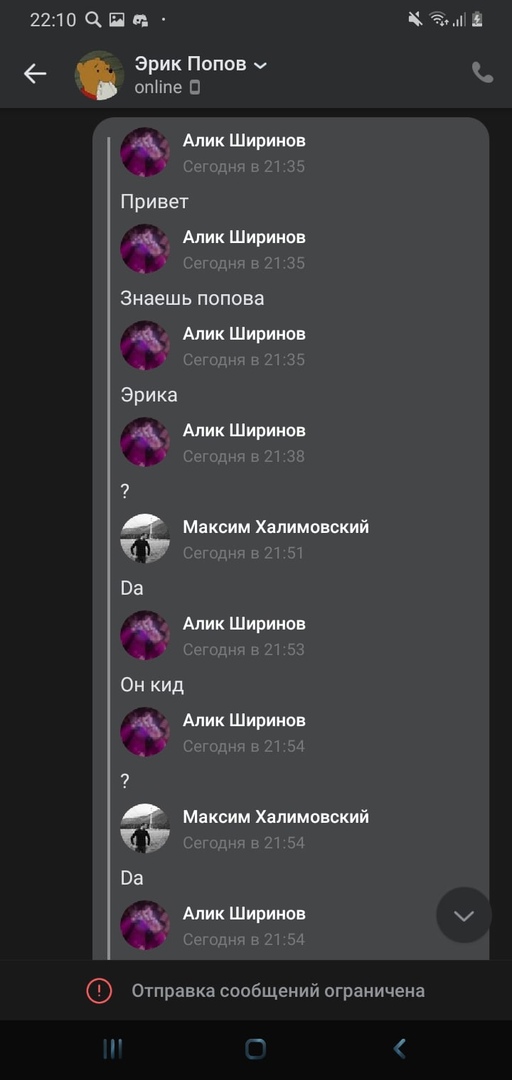Tap the Android back navigation button
This screenshot has height=1080, width=512.
(x=399, y=1049)
